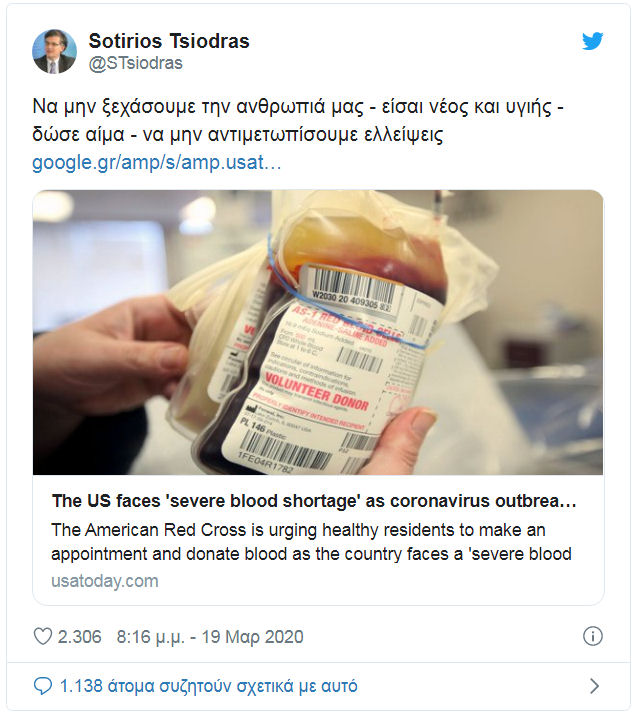The width and height of the screenshot is (637, 724).
Task: Expand conversation with the right chevron arrow
Action: pyautogui.click(x=594, y=686)
